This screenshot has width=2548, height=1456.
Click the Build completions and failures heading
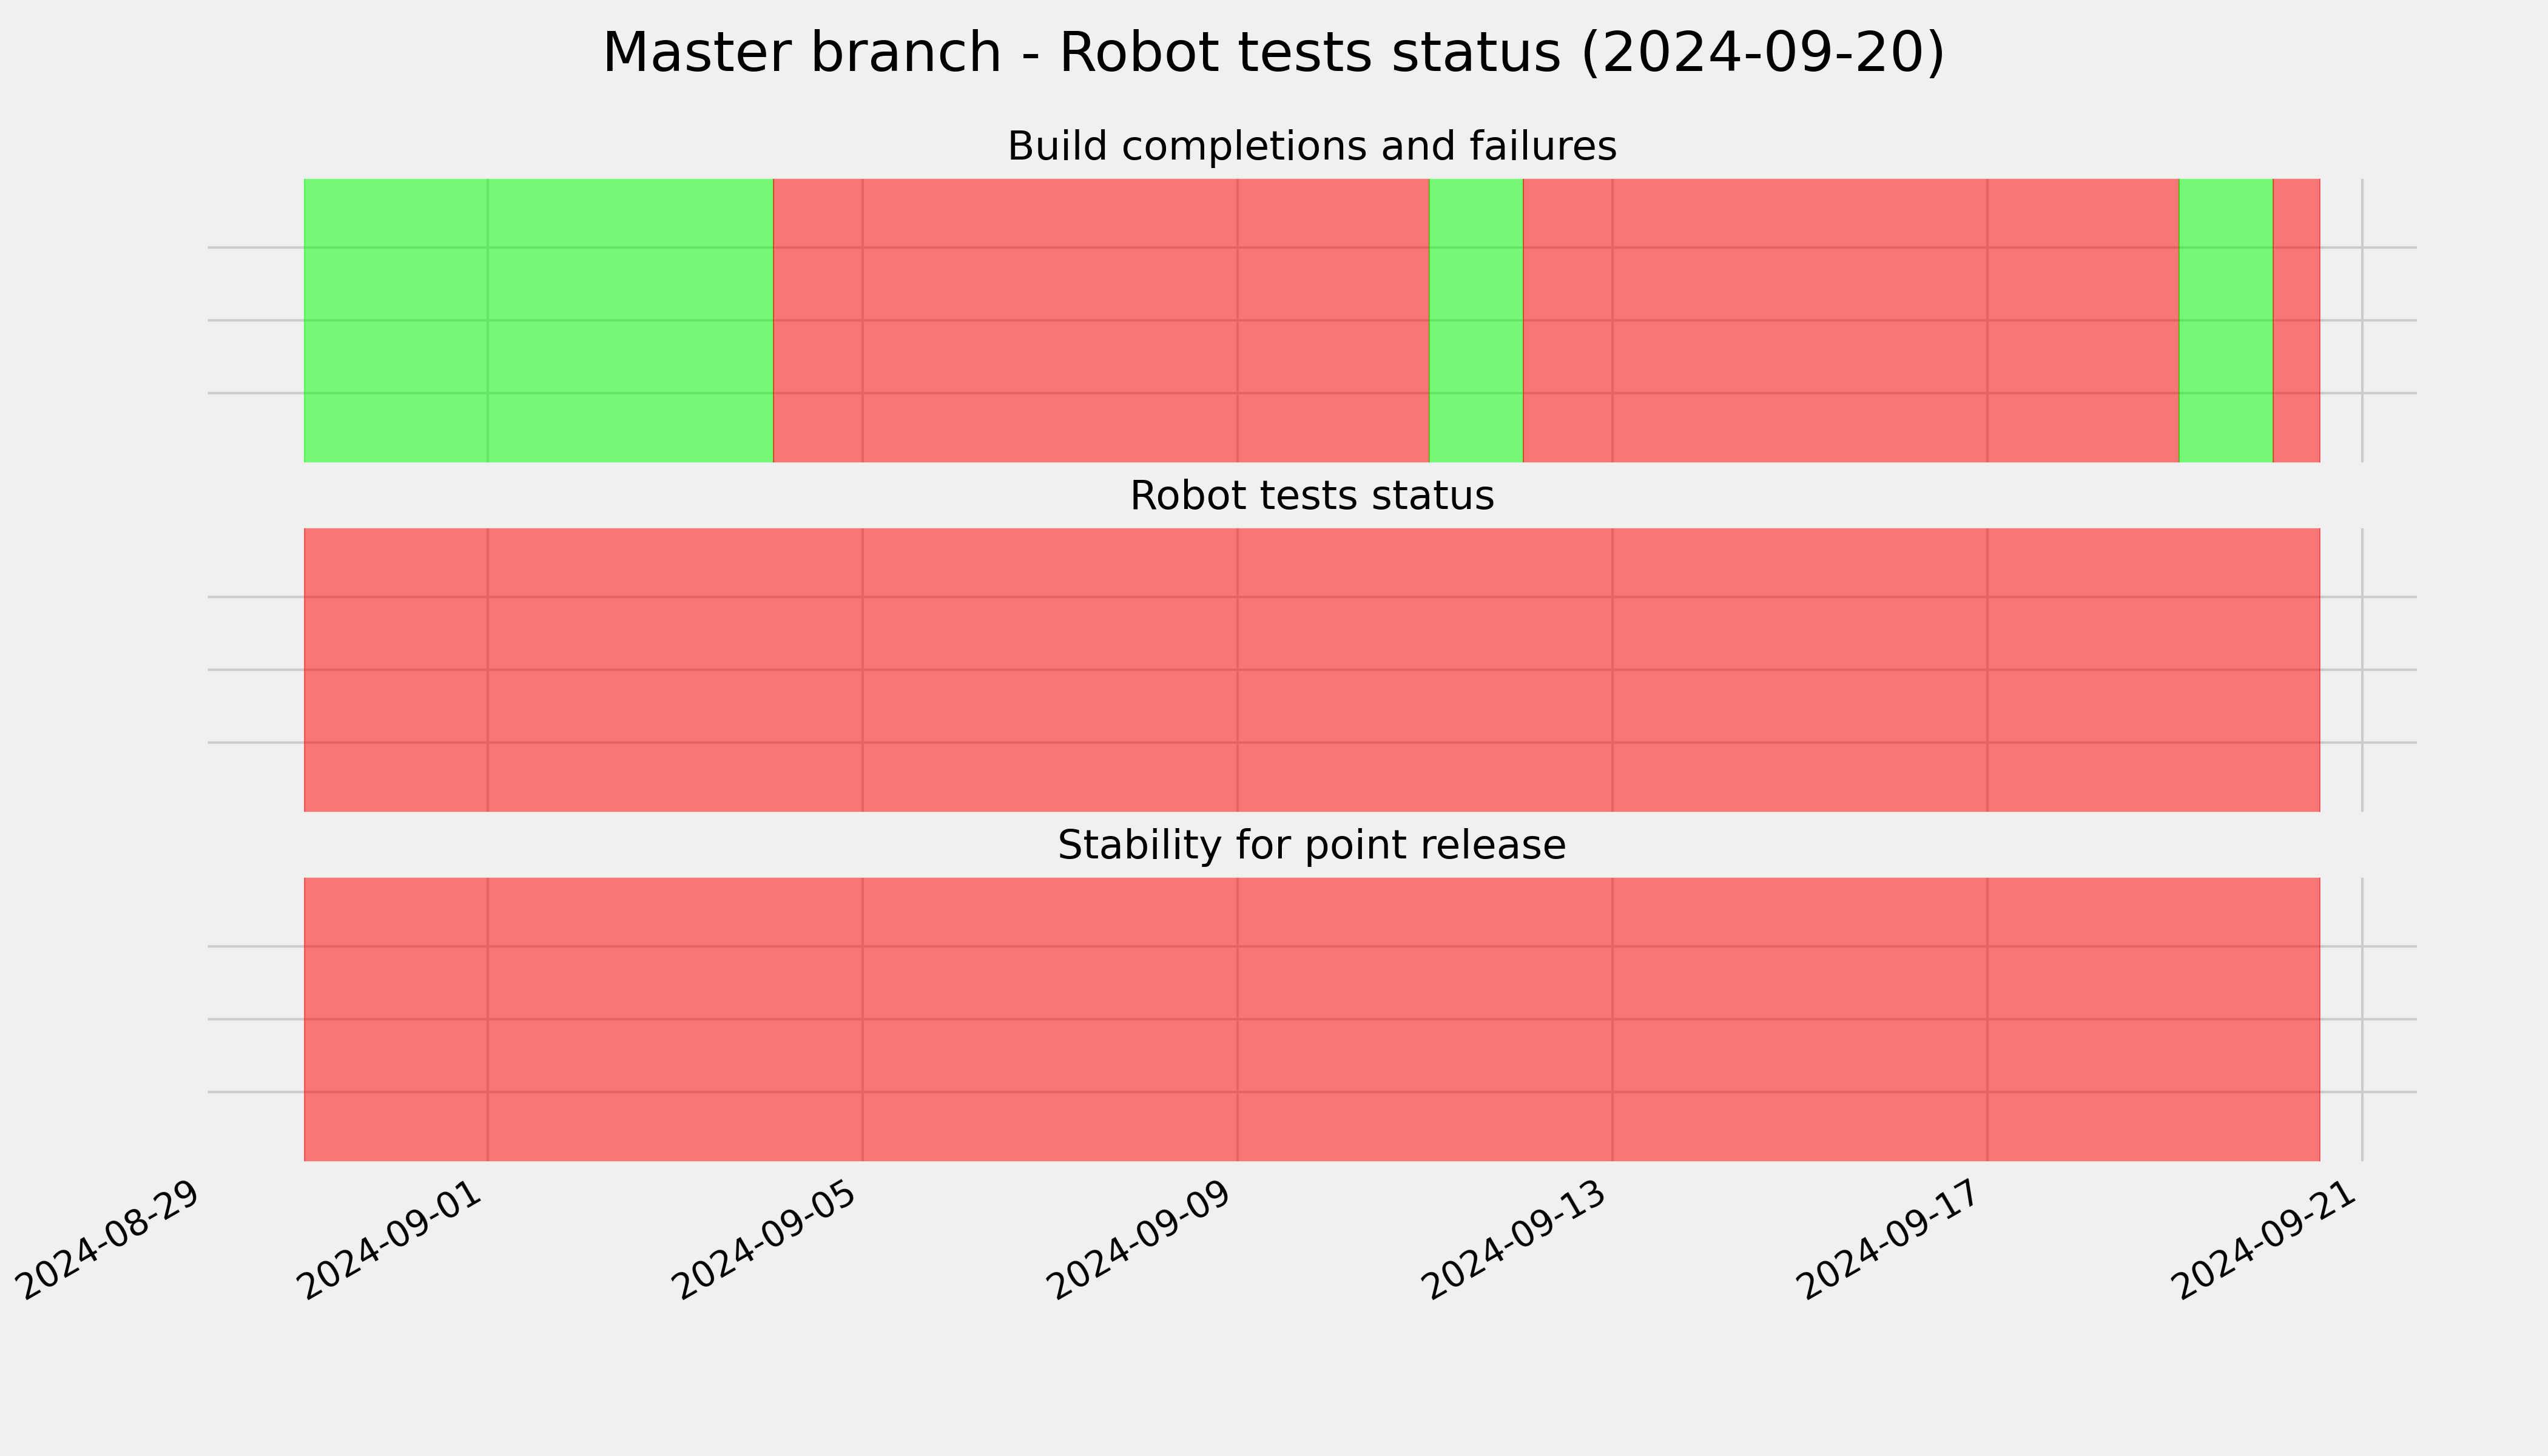point(1311,146)
